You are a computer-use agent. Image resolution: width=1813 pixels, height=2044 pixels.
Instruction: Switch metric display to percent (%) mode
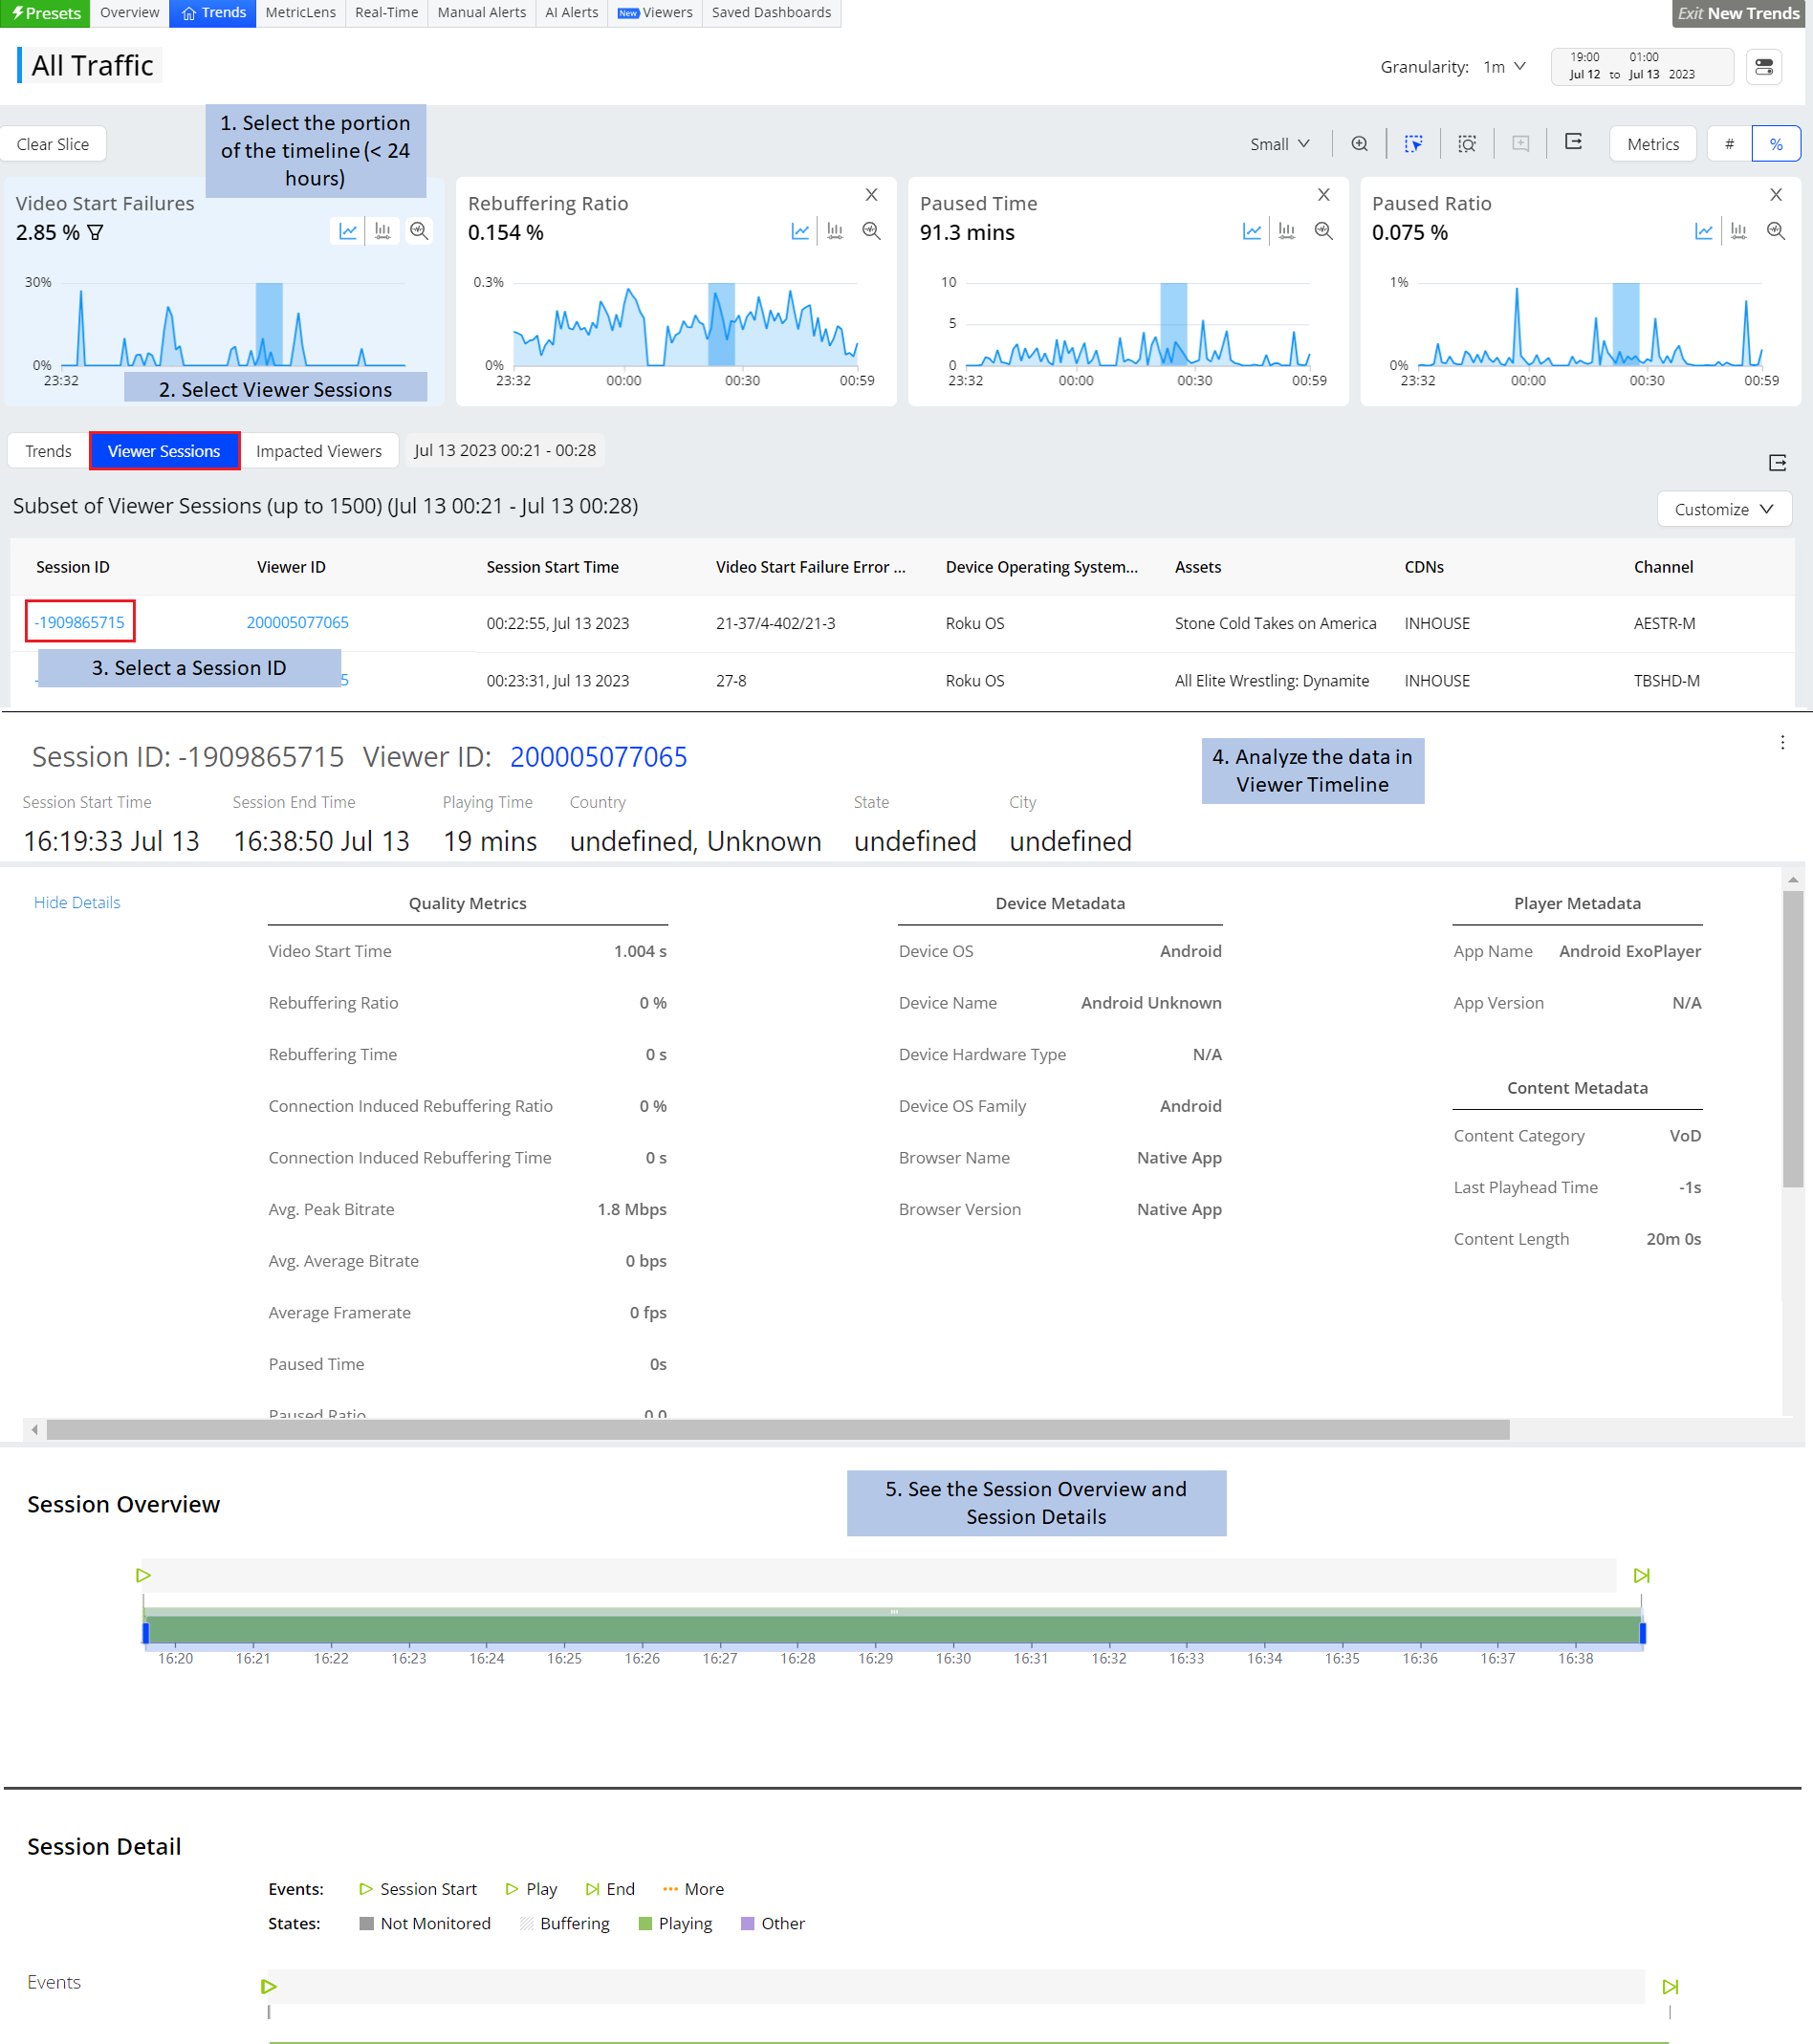pyautogui.click(x=1776, y=144)
